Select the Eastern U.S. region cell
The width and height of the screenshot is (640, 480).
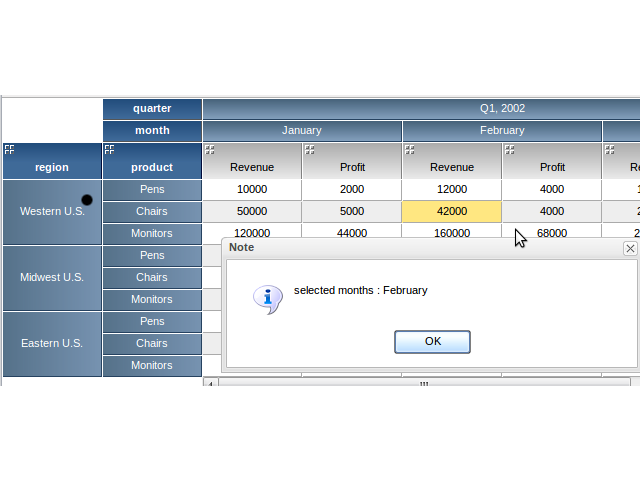point(51,343)
